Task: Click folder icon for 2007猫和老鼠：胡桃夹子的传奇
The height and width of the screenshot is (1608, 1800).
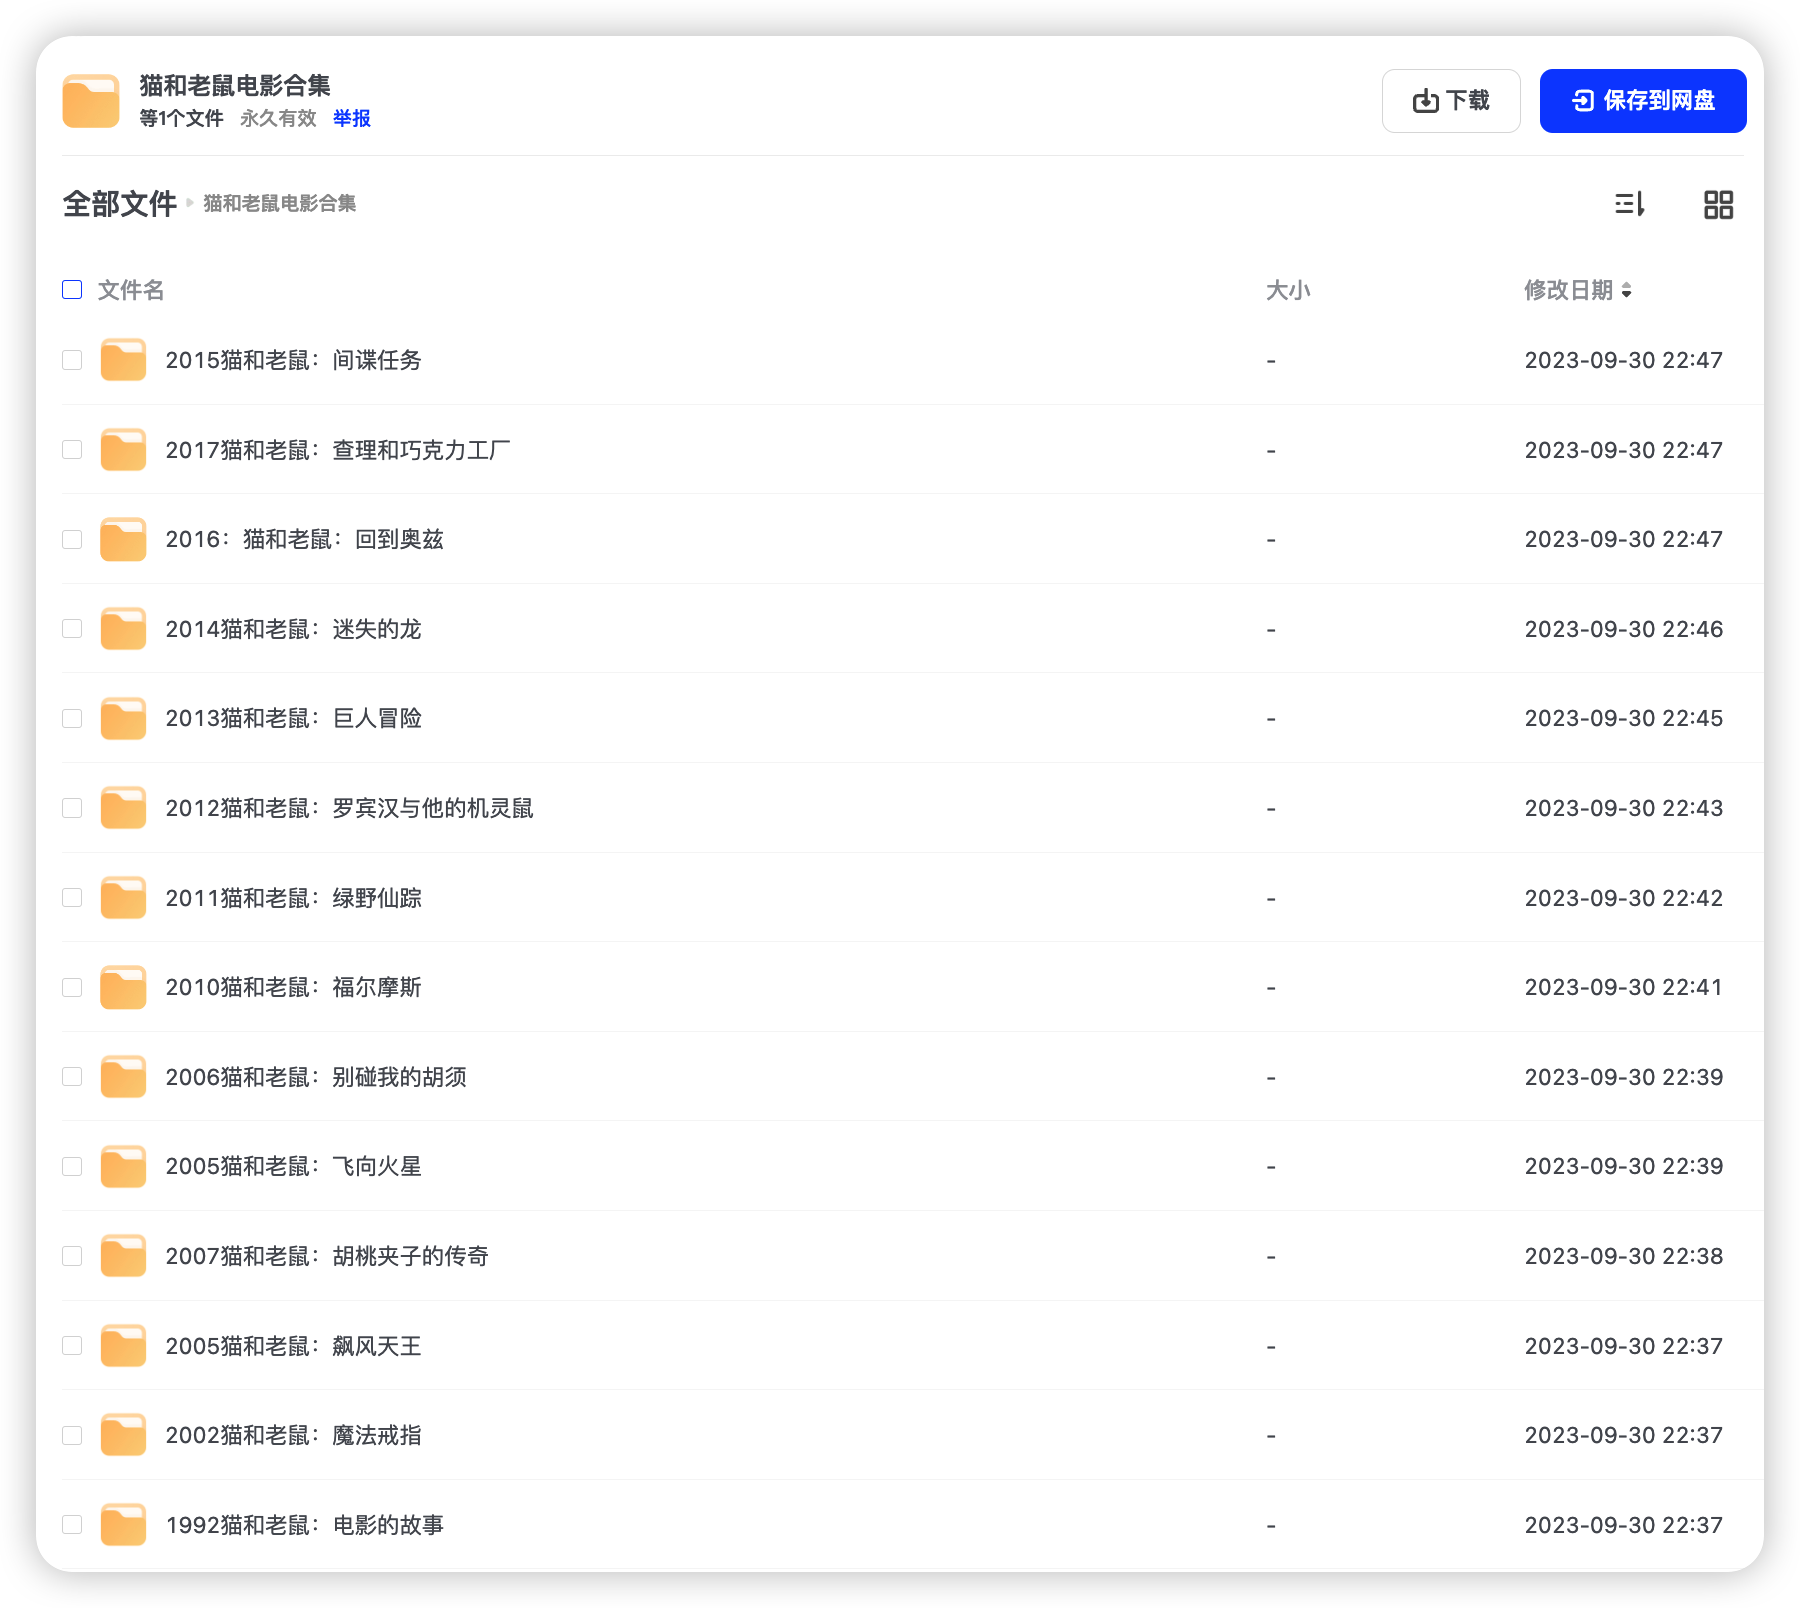Action: (124, 1256)
